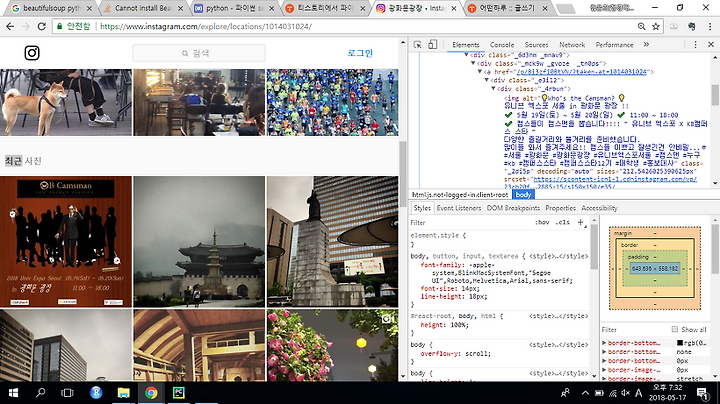The width and height of the screenshot is (720, 404).
Task: Select the Elements tab
Action: 466,45
